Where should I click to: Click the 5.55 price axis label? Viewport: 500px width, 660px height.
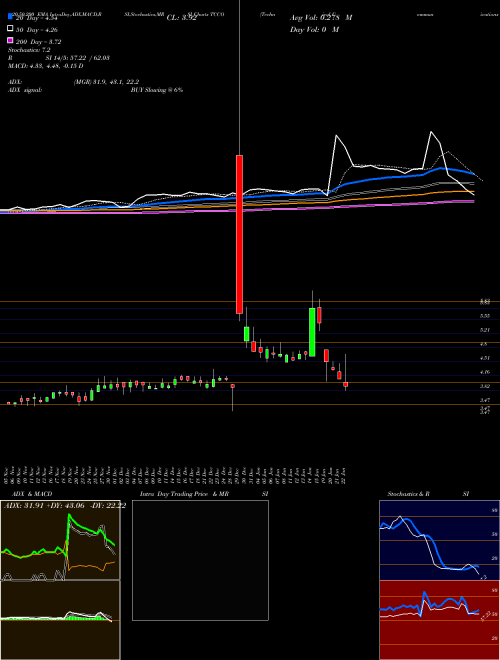coord(485,316)
